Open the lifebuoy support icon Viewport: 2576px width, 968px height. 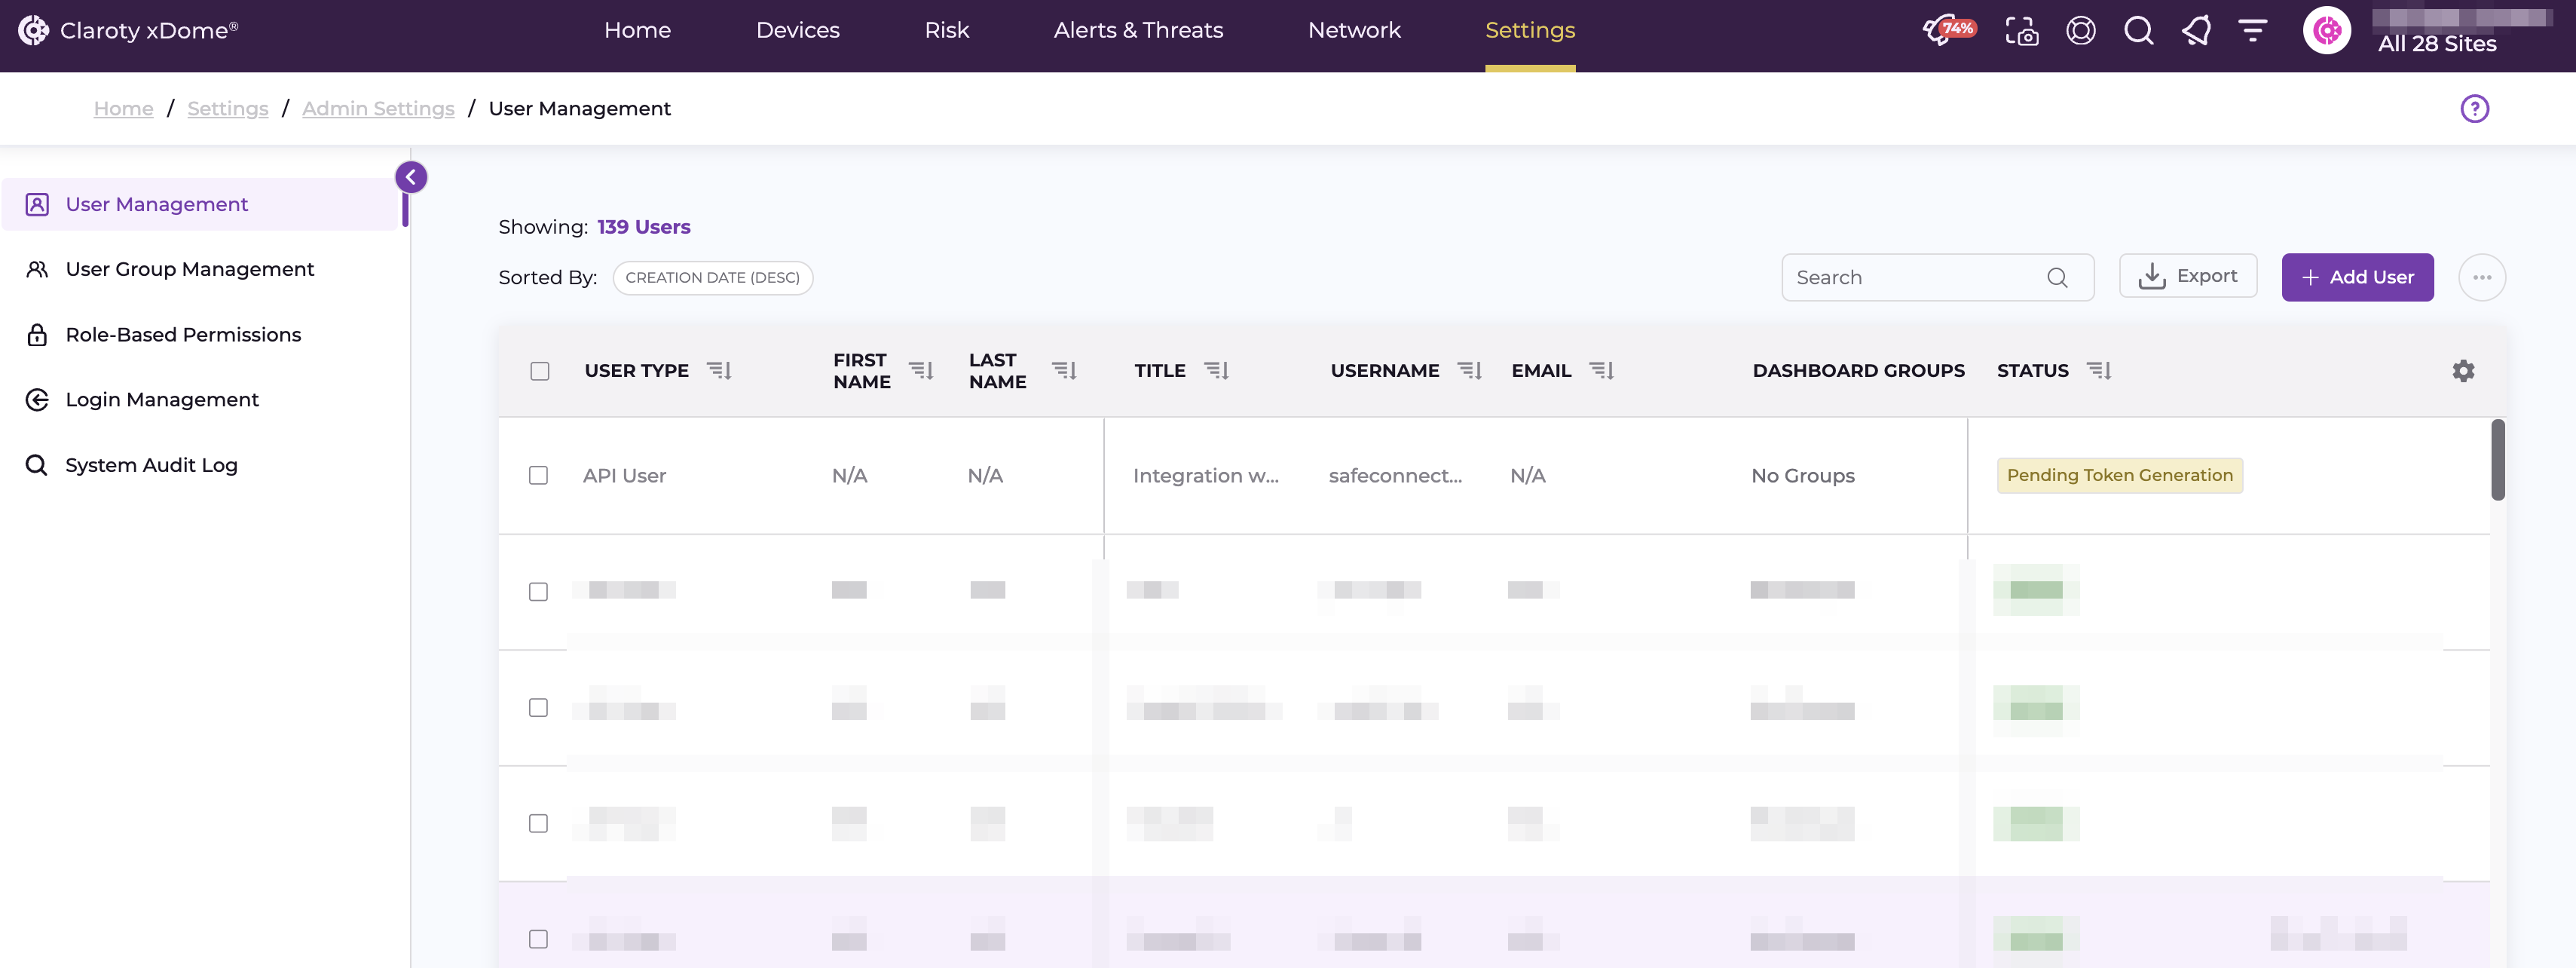[x=2081, y=31]
